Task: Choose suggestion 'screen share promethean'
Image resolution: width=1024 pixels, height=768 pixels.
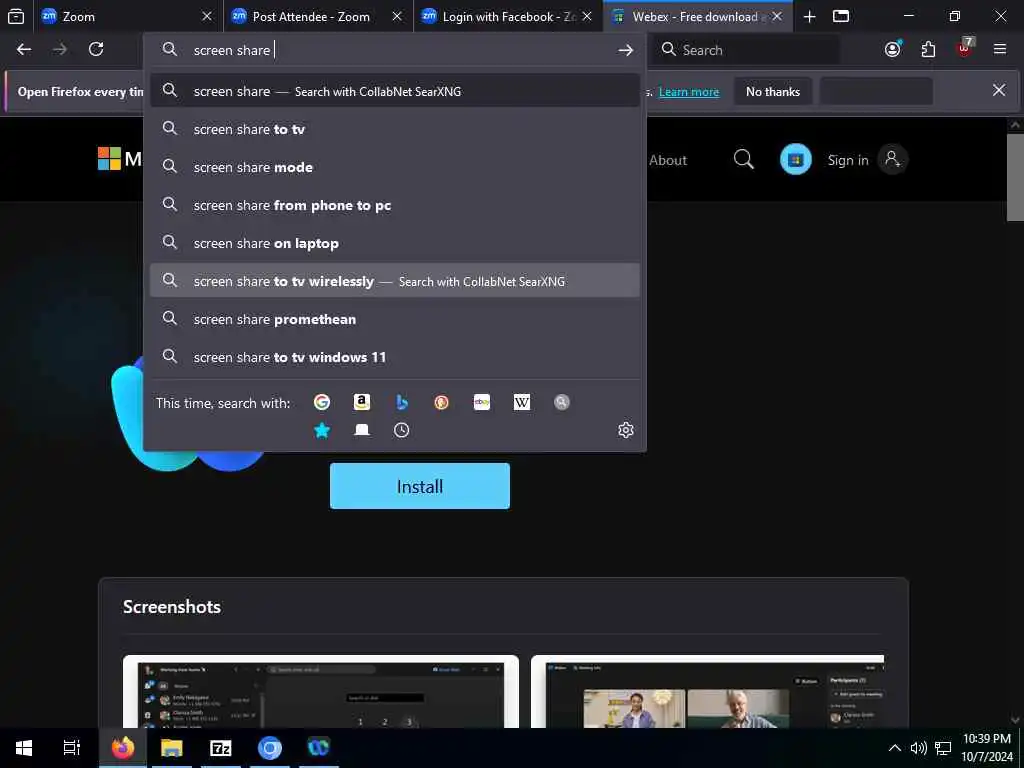Action: point(394,319)
